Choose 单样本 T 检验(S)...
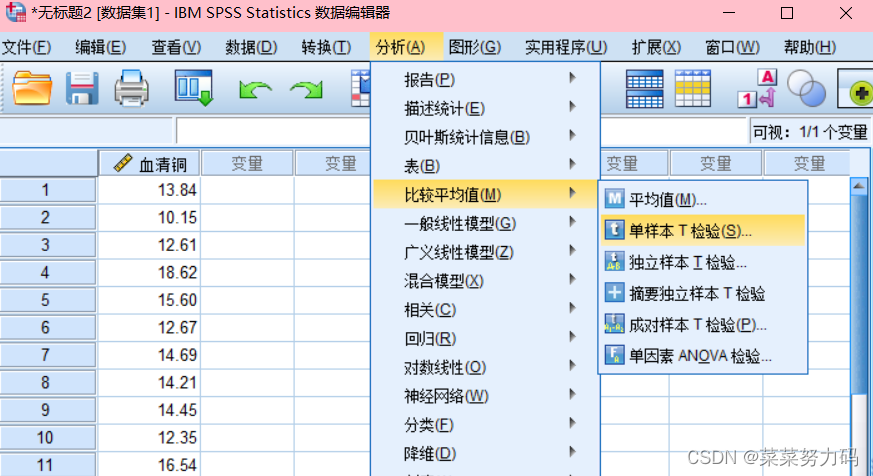Image resolution: width=873 pixels, height=476 pixels. [703, 230]
